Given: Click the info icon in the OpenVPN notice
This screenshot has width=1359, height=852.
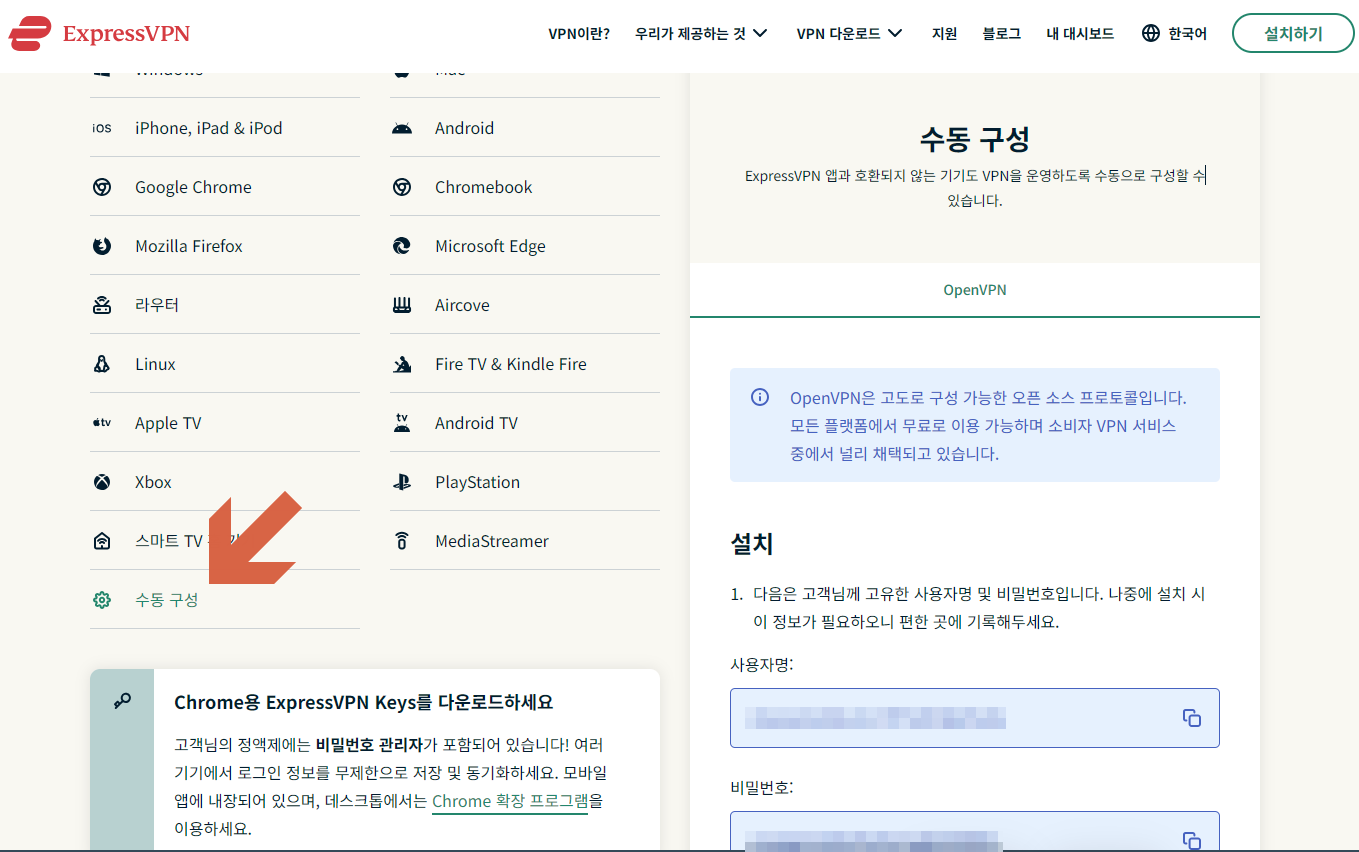Looking at the screenshot, I should (x=760, y=397).
